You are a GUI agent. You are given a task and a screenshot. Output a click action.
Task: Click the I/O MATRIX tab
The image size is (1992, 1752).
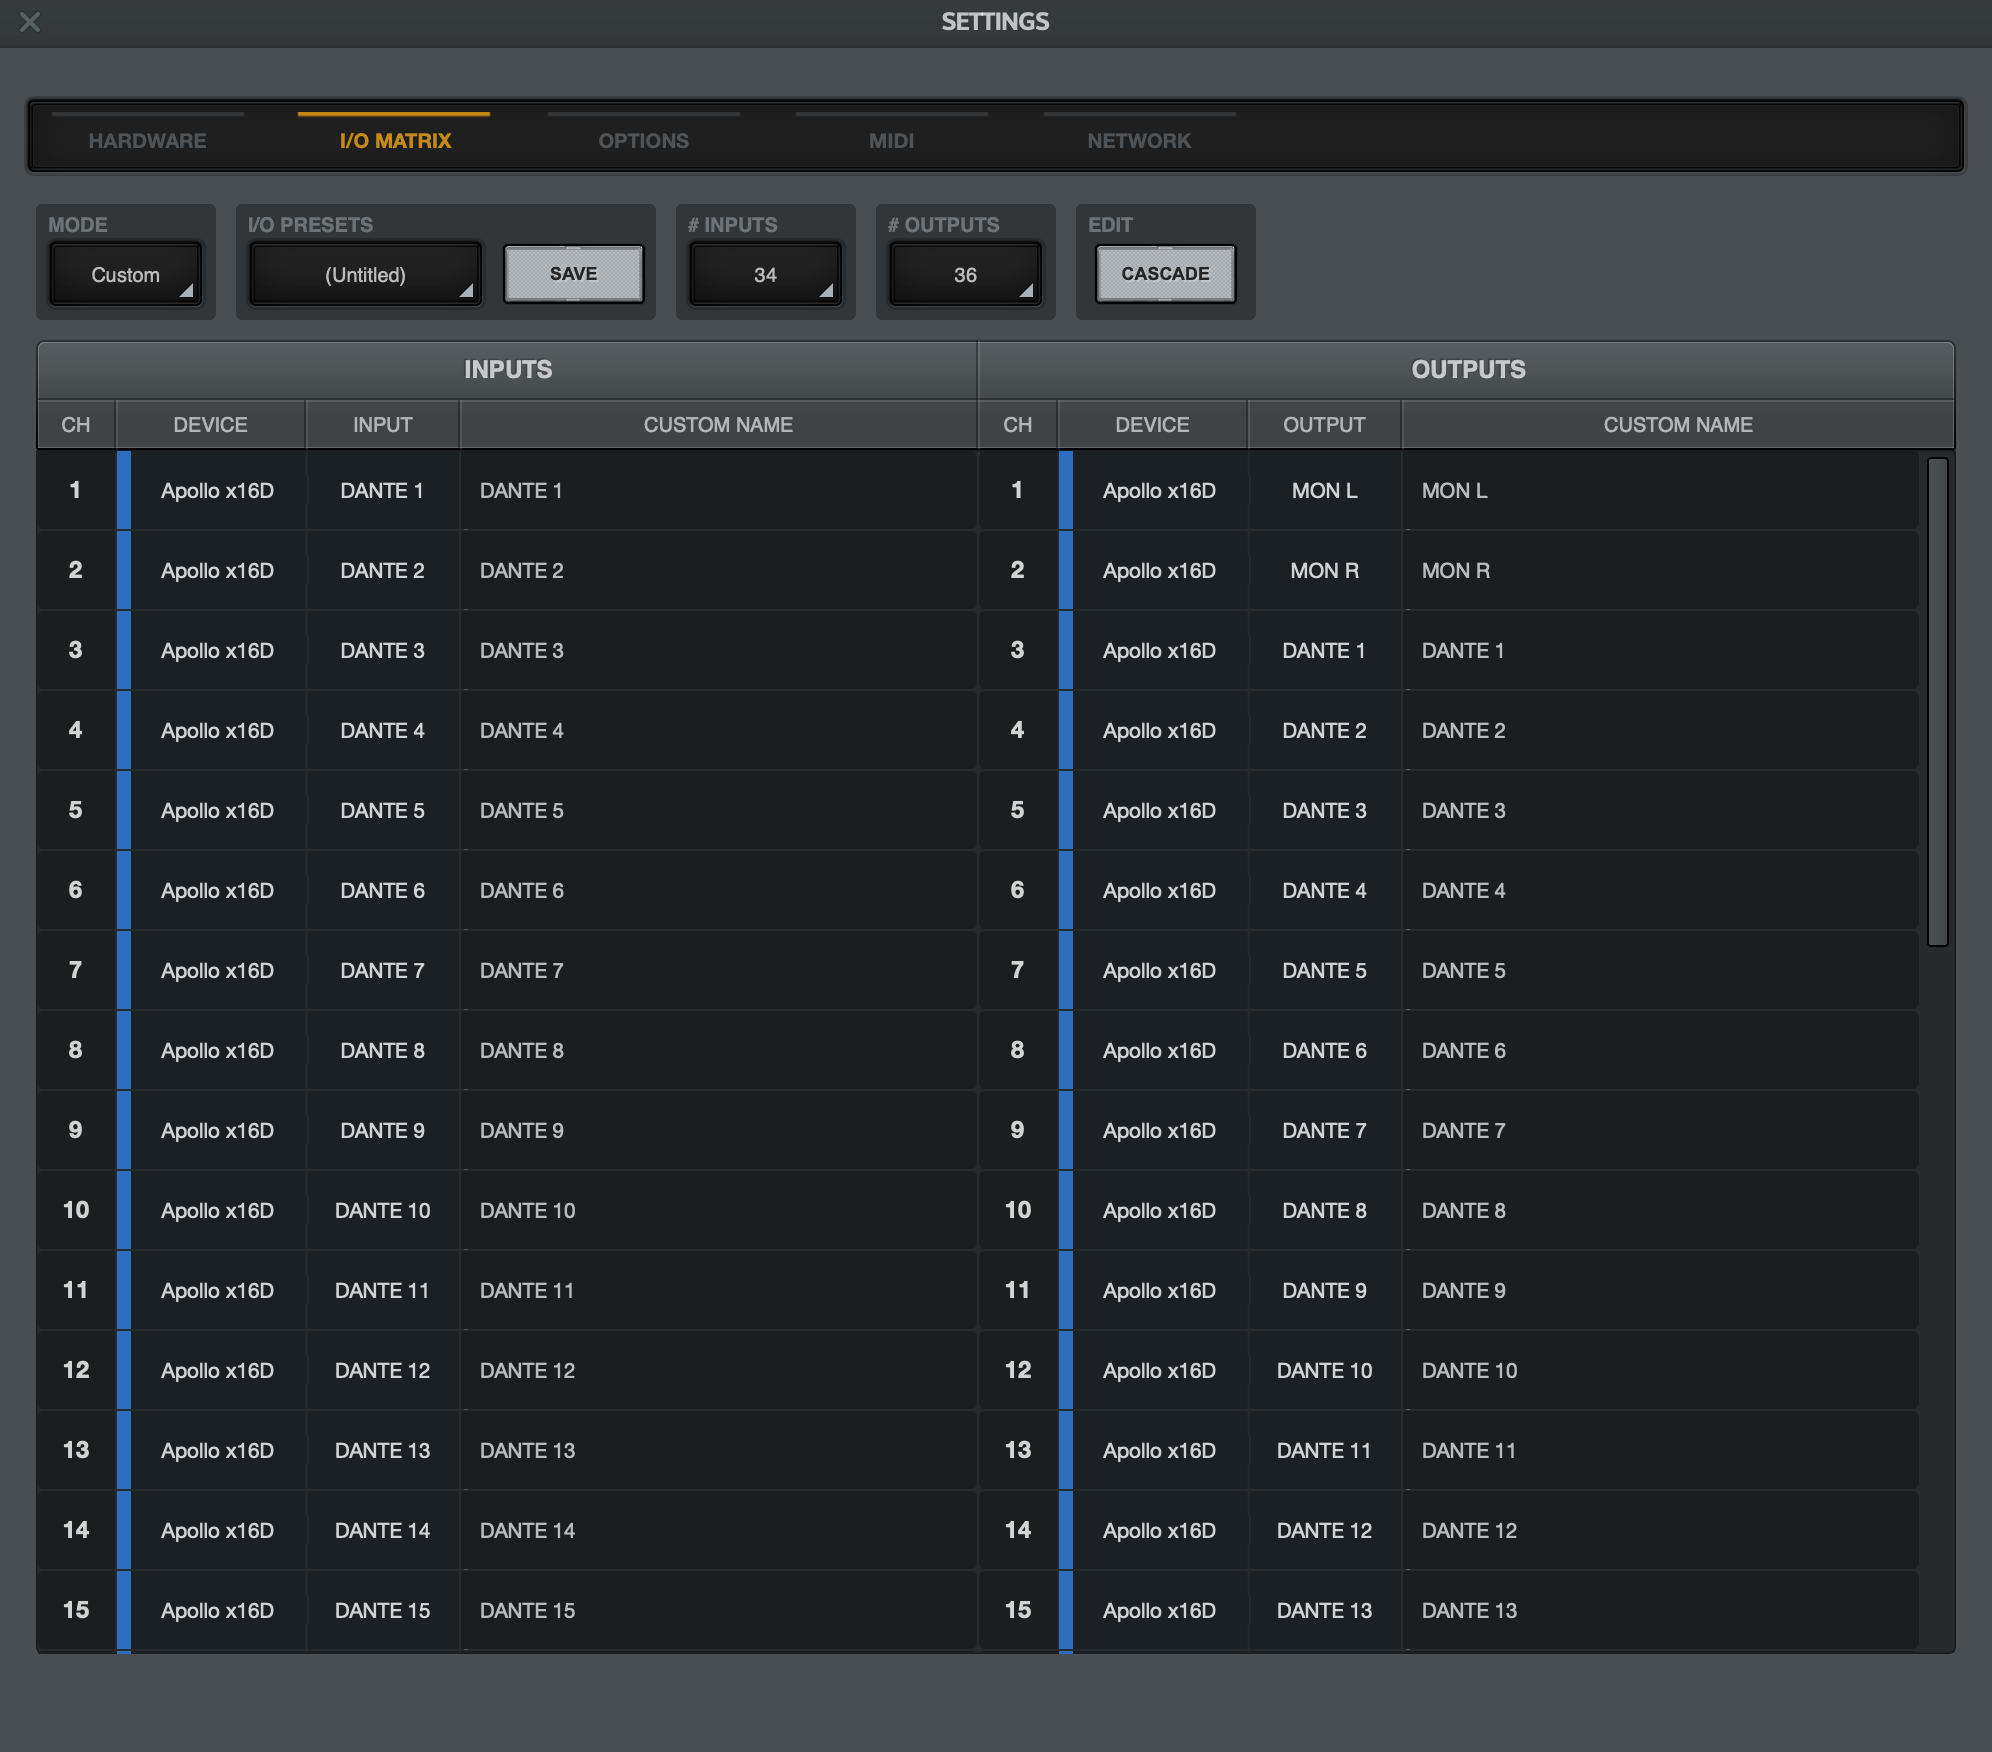point(395,140)
